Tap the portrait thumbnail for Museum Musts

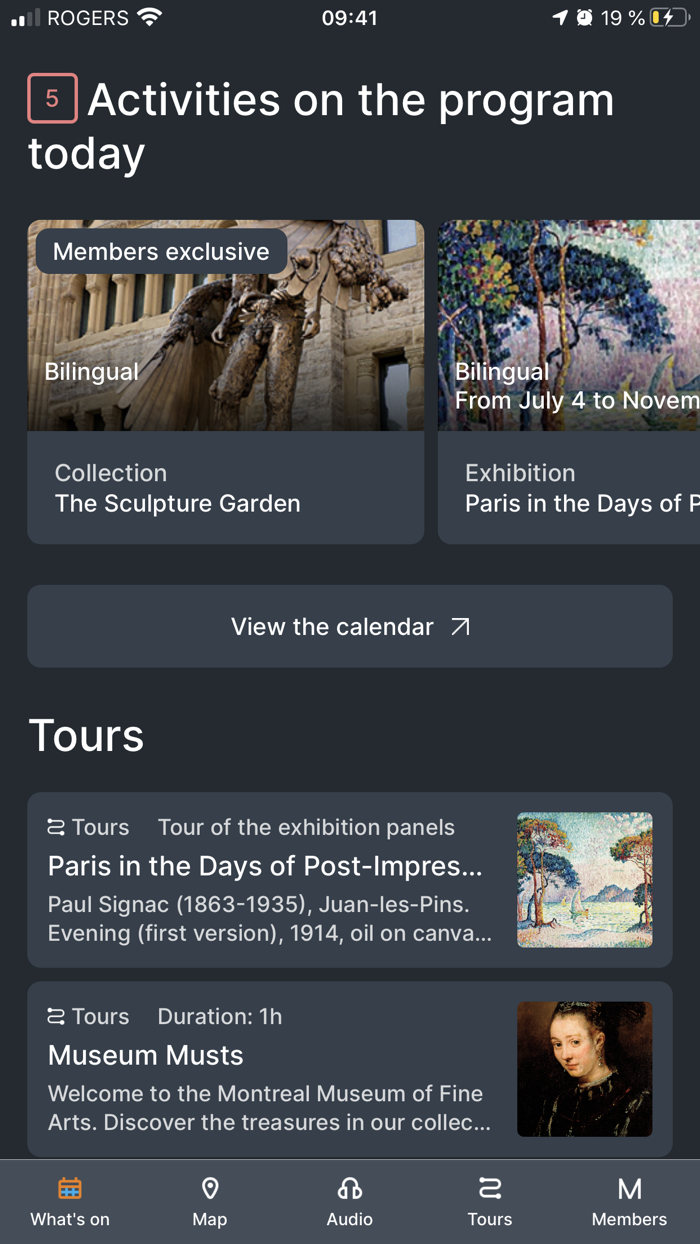click(584, 1069)
